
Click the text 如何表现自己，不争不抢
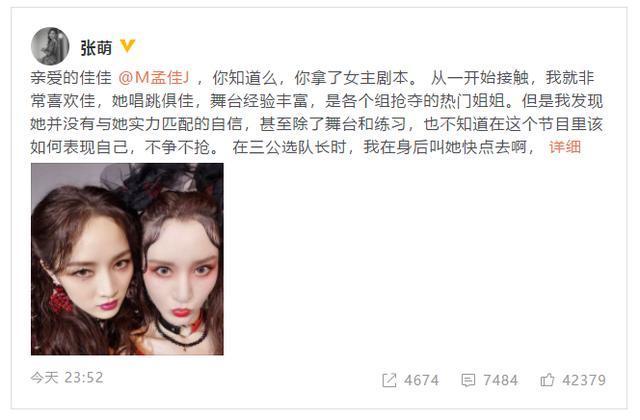point(124,147)
